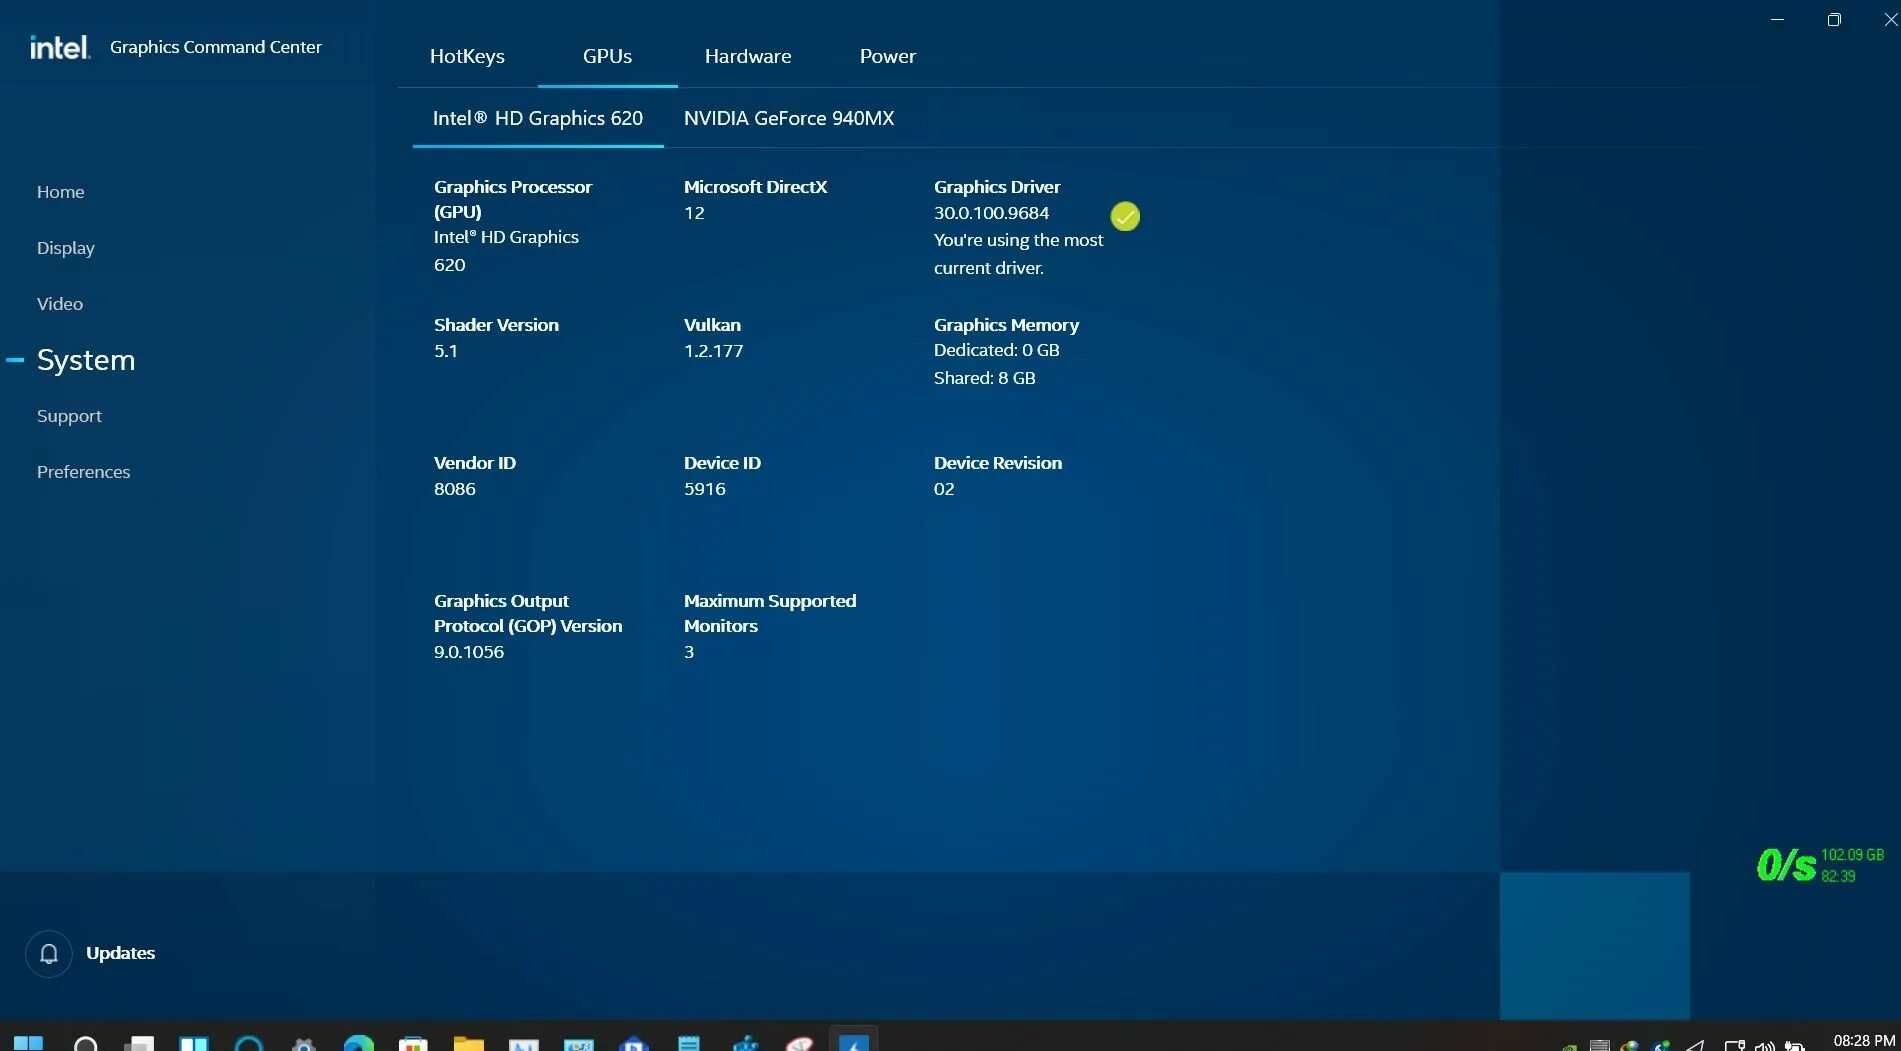
Task: Open Video section in sidebar
Action: click(60, 304)
